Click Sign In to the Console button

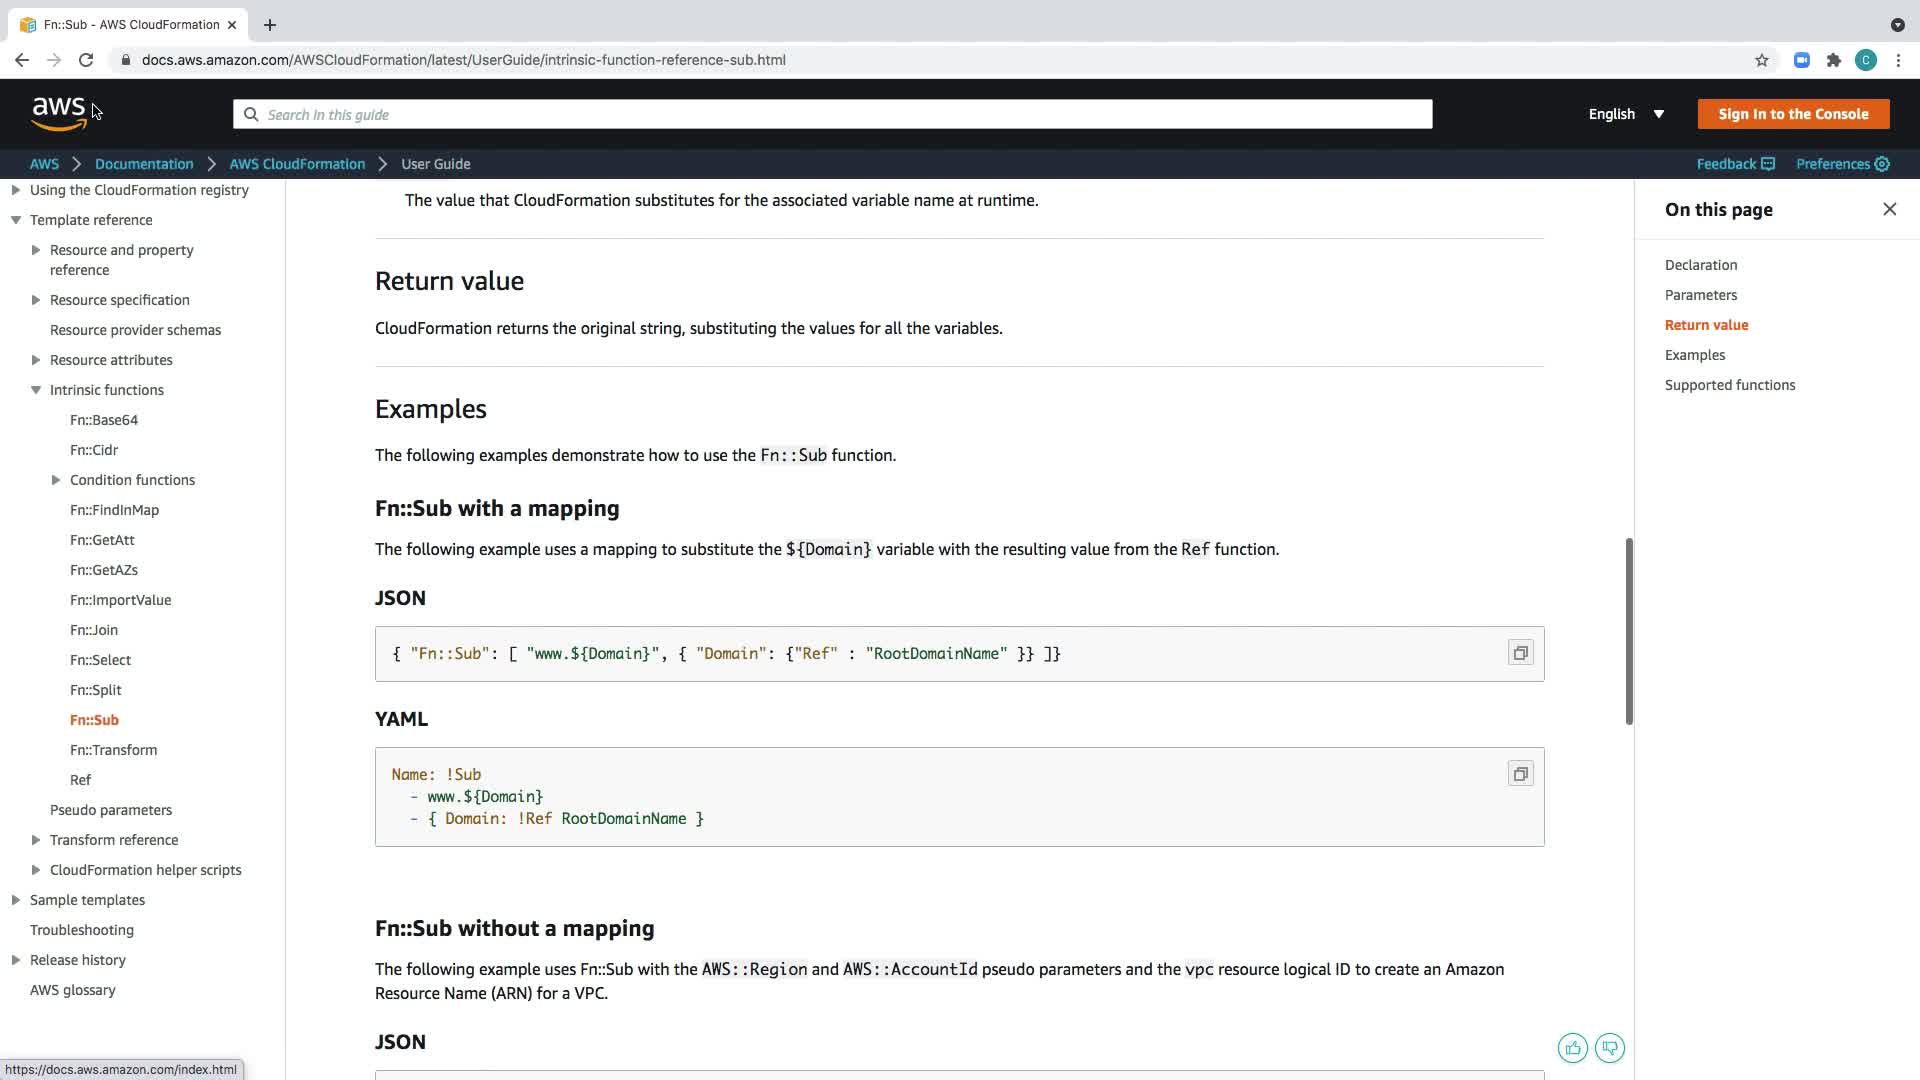point(1792,114)
